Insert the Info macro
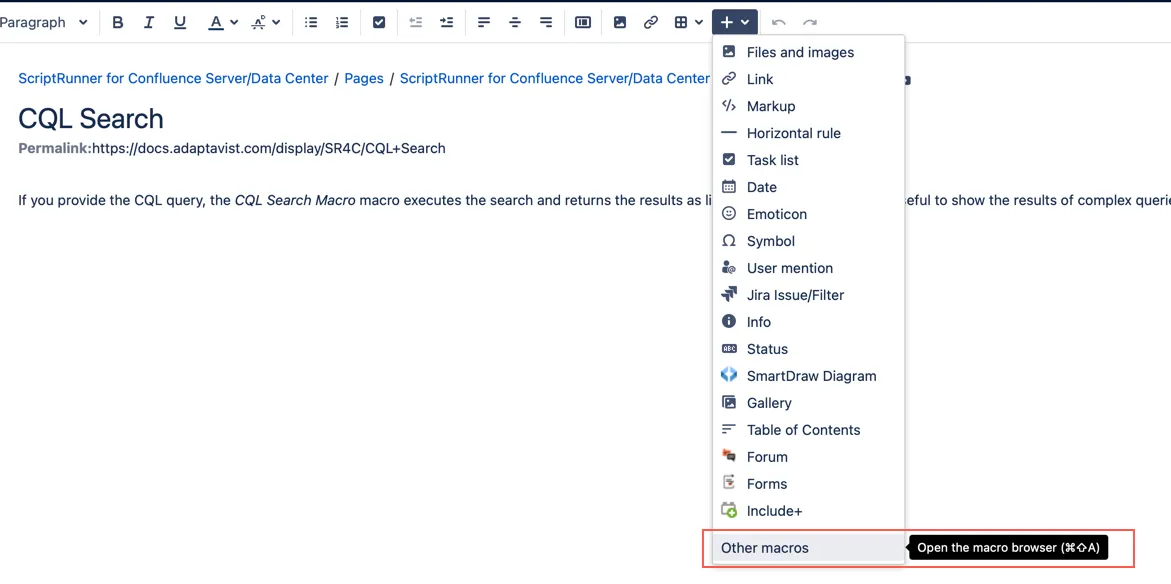 pyautogui.click(x=809, y=322)
